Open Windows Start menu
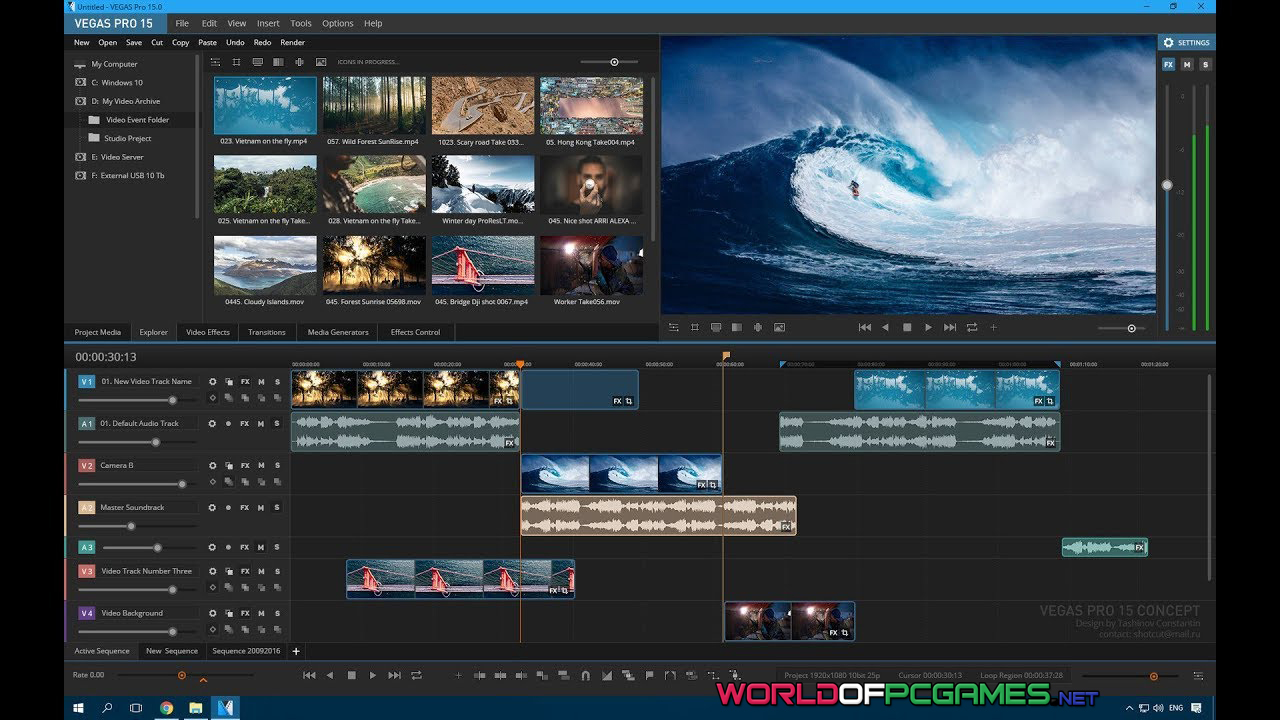The image size is (1280, 720). coord(78,708)
